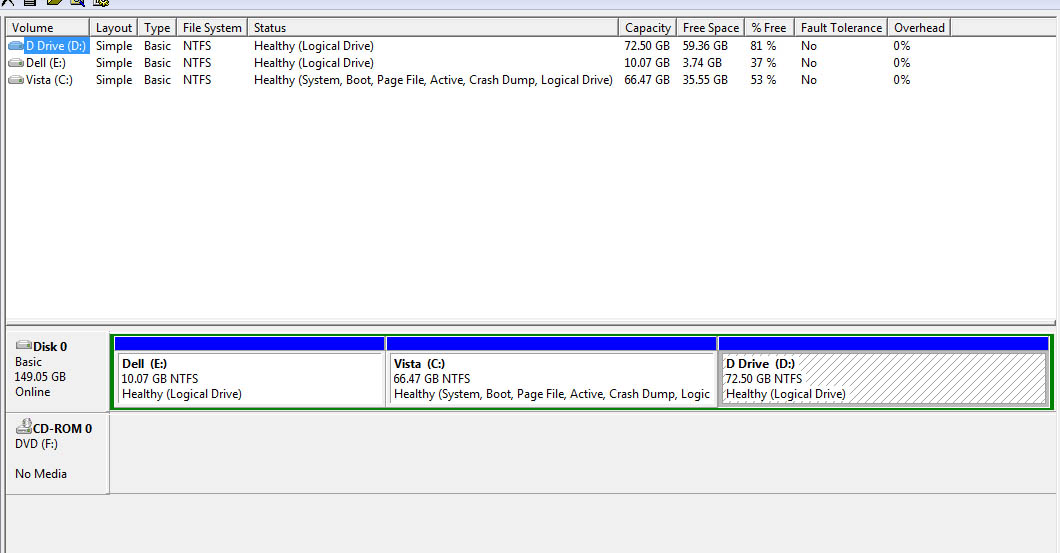Click the '66.47 GB' capacity cell

(647, 80)
